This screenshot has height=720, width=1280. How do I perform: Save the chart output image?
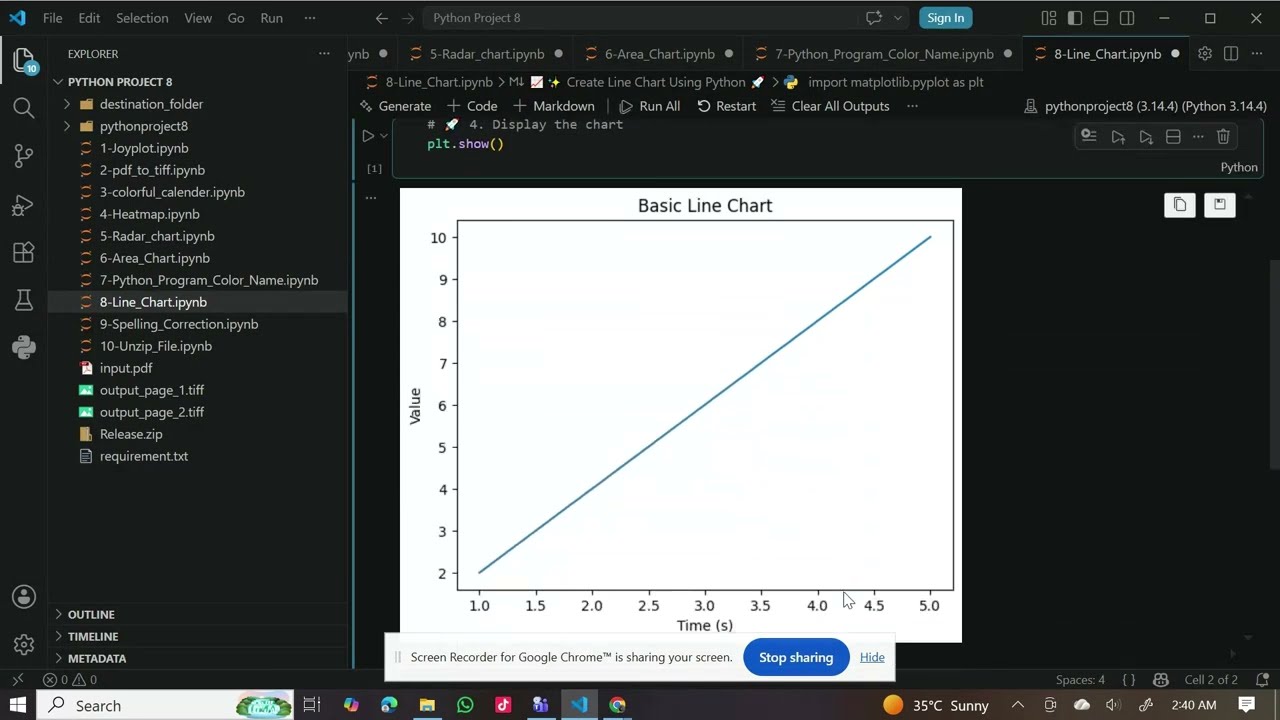[1220, 205]
